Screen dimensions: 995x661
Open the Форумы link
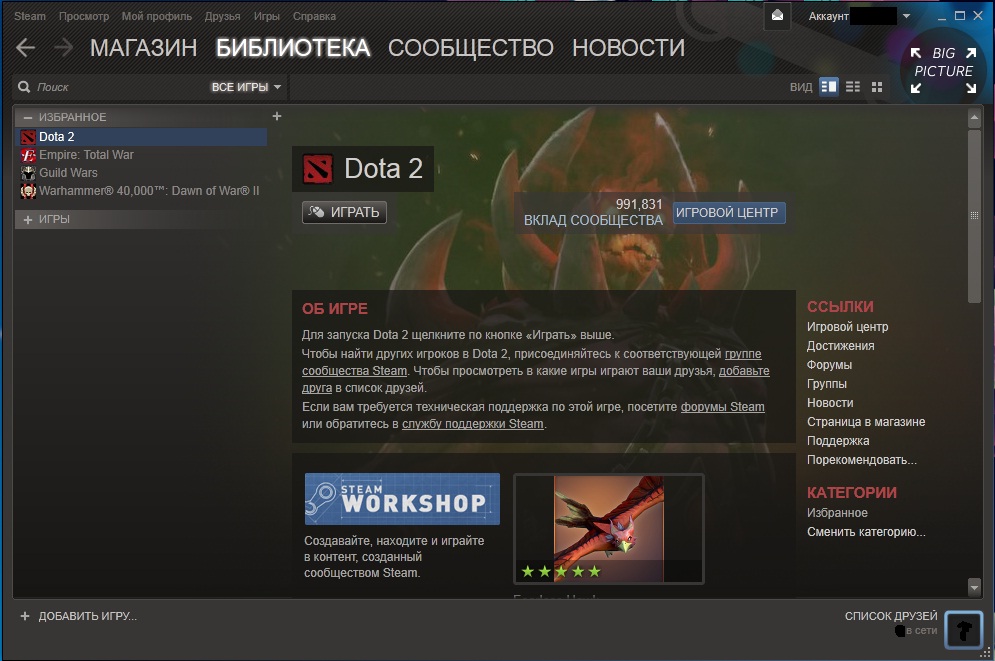click(x=829, y=365)
